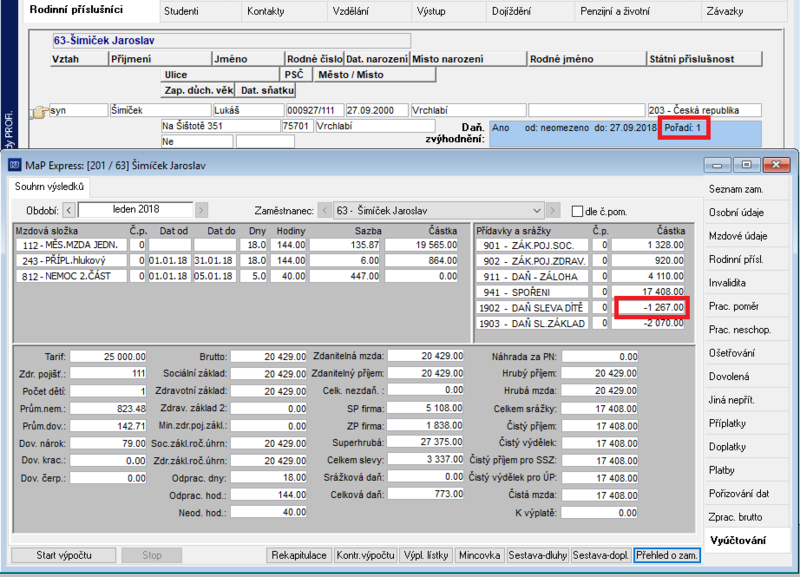The height and width of the screenshot is (577, 800).
Task: Open Přehled o zam. button
Action: click(x=667, y=555)
